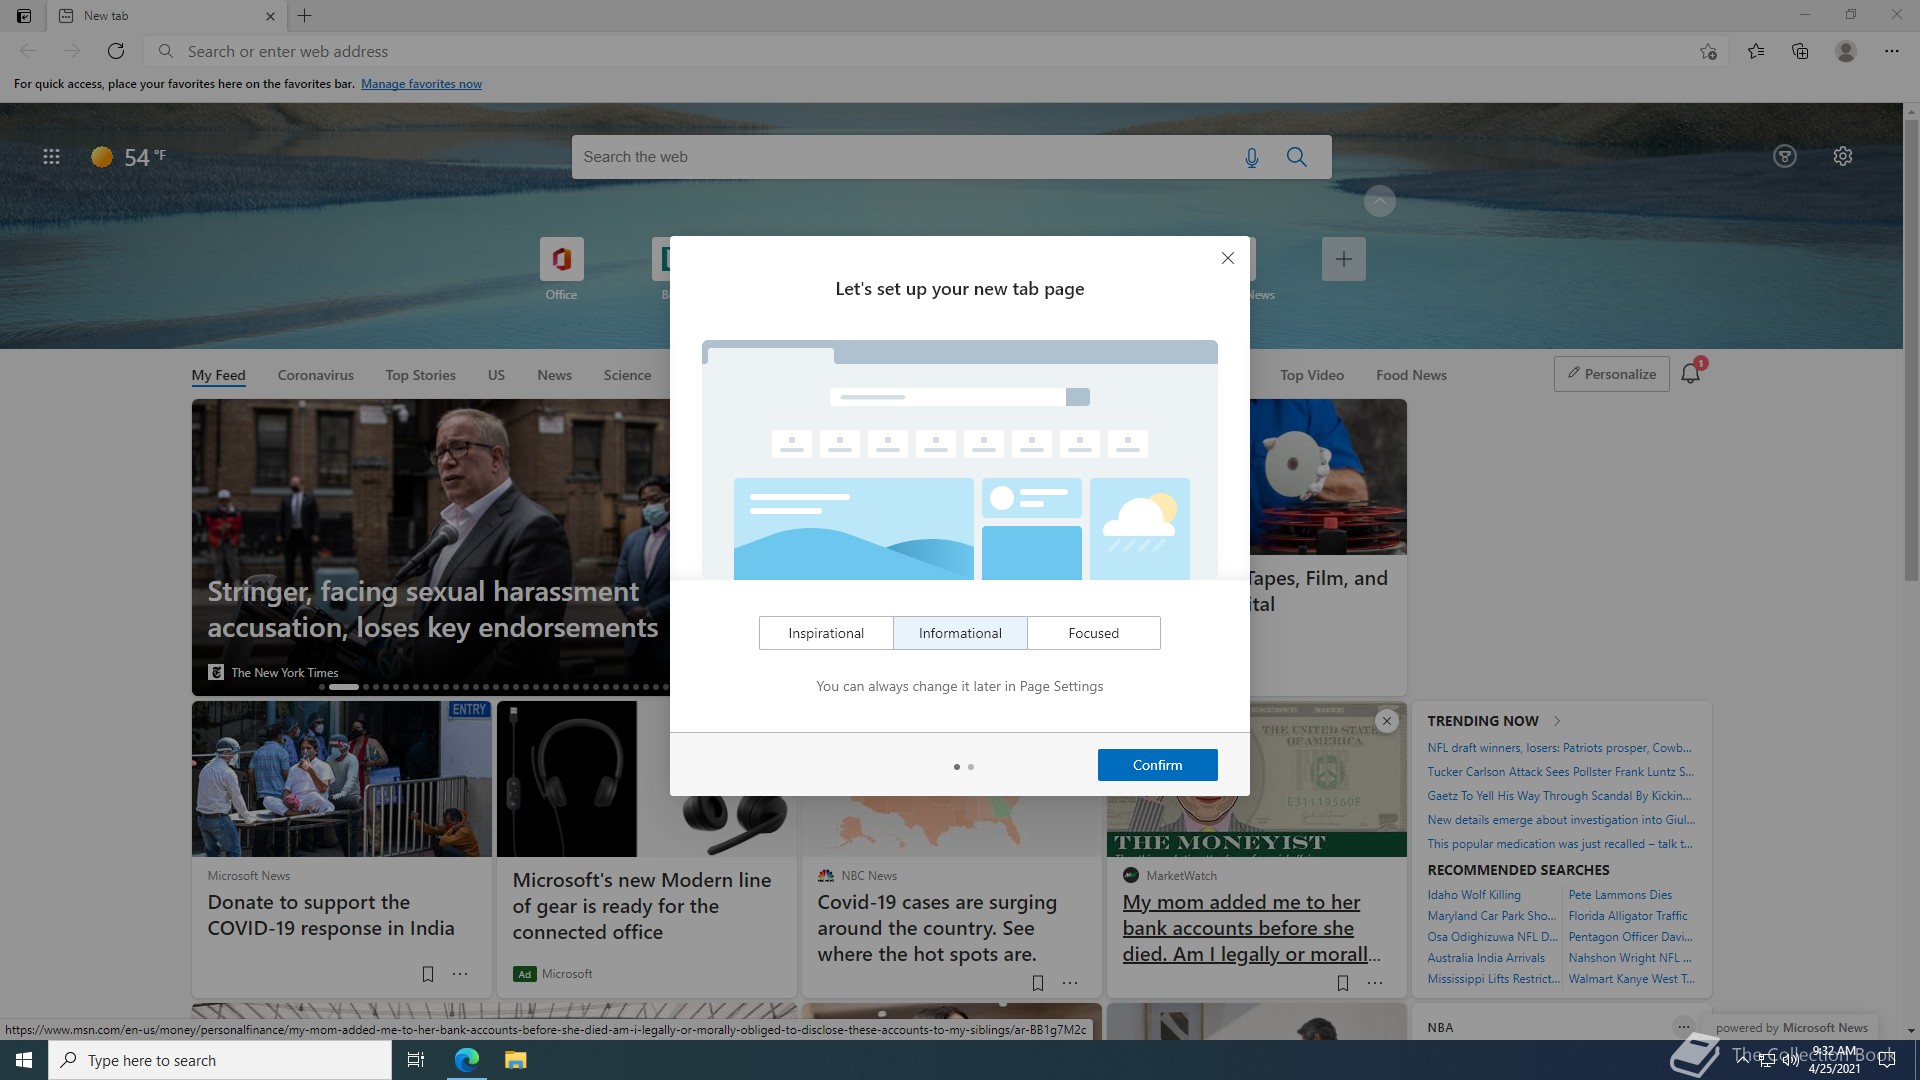
Task: Expand the Trending Now section
Action: 1557,721
